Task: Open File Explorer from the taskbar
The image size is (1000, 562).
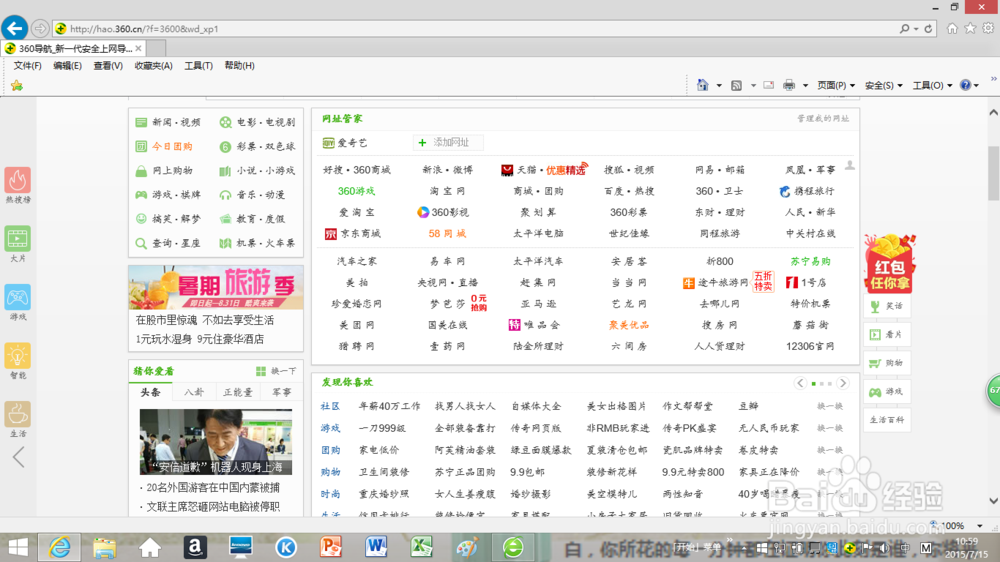Action: [105, 547]
